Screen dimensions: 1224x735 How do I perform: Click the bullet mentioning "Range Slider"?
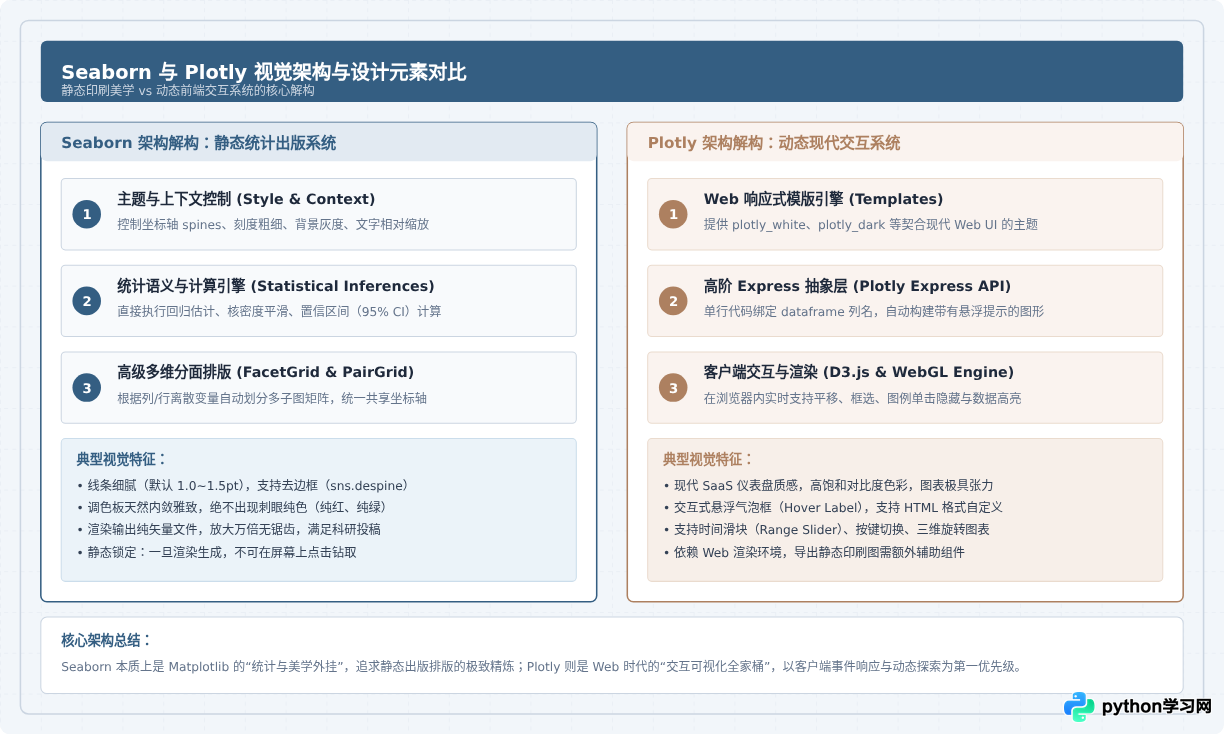coord(826,529)
